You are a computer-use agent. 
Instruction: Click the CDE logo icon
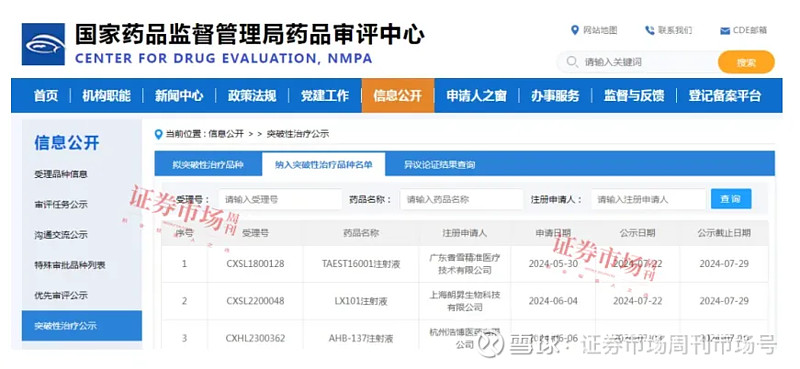(43, 44)
